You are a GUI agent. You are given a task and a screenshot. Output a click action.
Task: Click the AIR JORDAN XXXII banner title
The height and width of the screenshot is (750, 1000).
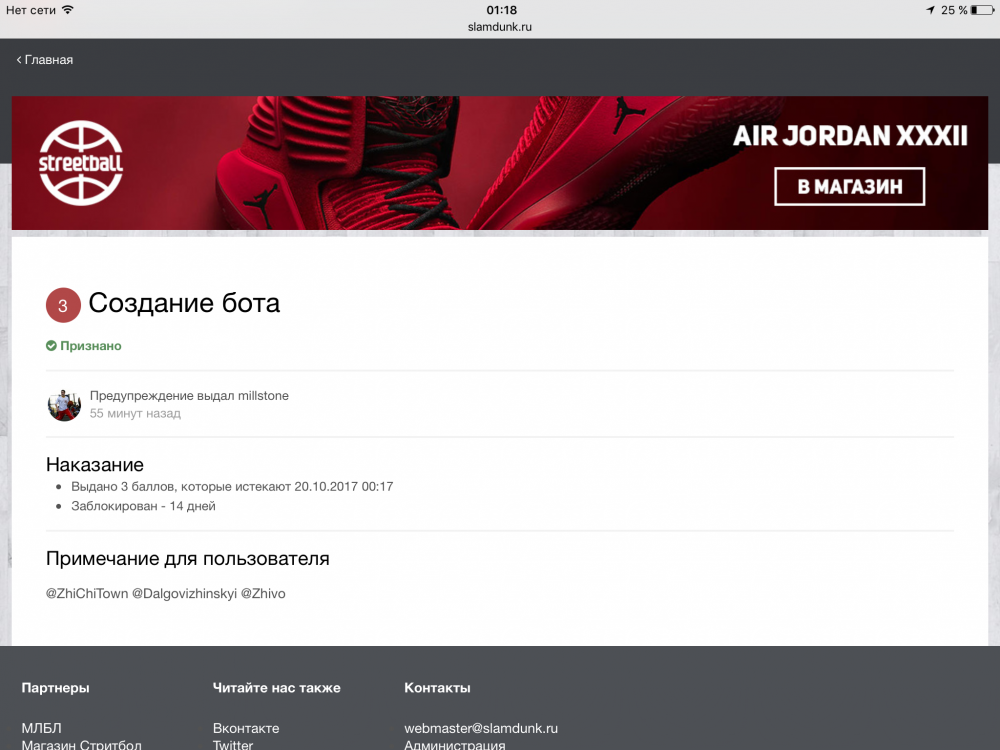(x=850, y=136)
